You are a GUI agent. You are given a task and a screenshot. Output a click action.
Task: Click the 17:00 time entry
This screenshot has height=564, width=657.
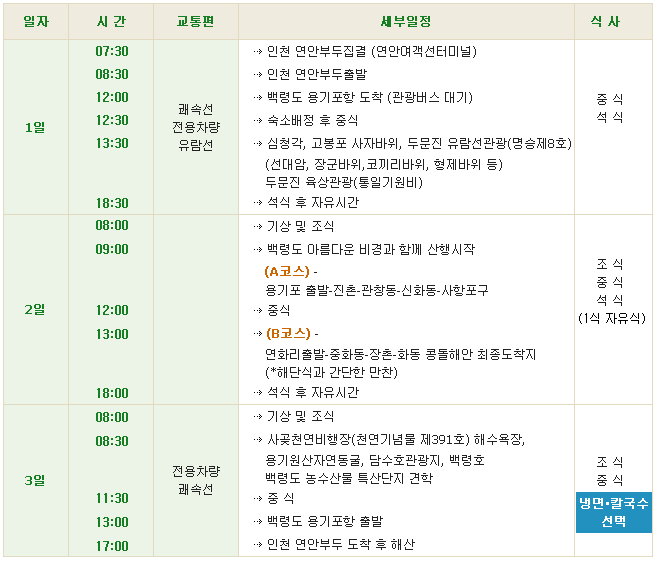[x=112, y=546]
